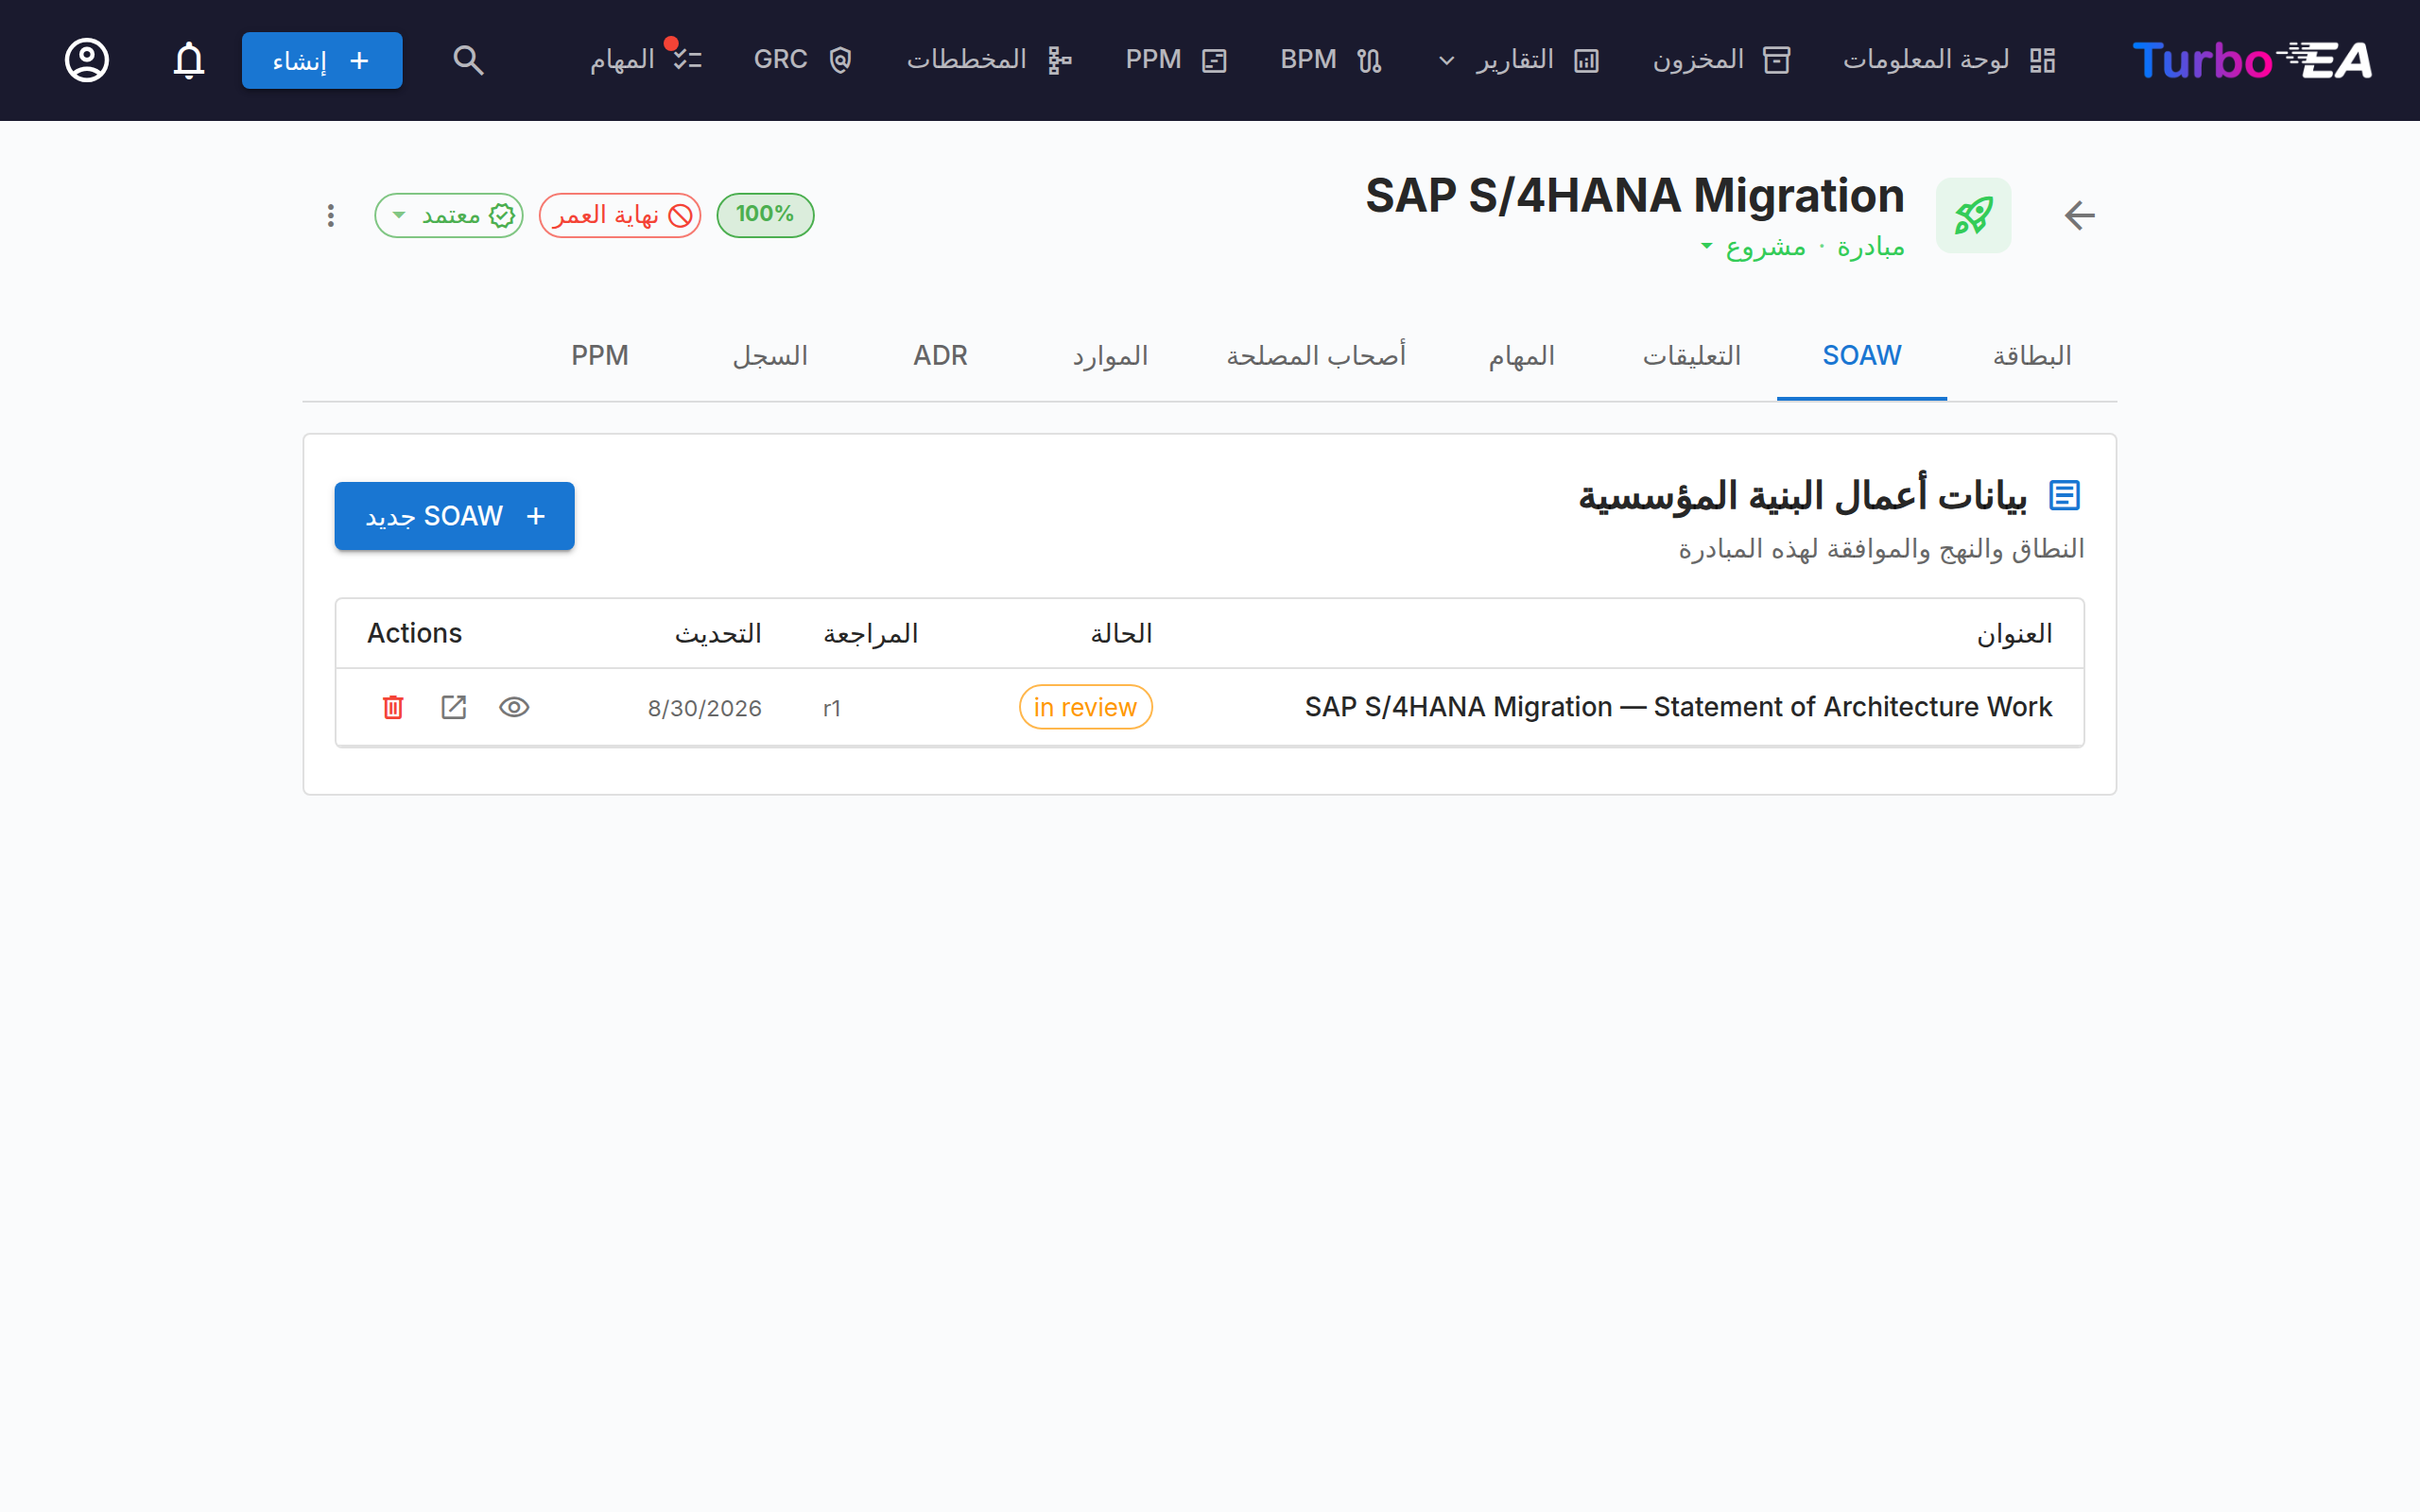
Task: Open the الموارد resources tab
Action: click(1110, 356)
